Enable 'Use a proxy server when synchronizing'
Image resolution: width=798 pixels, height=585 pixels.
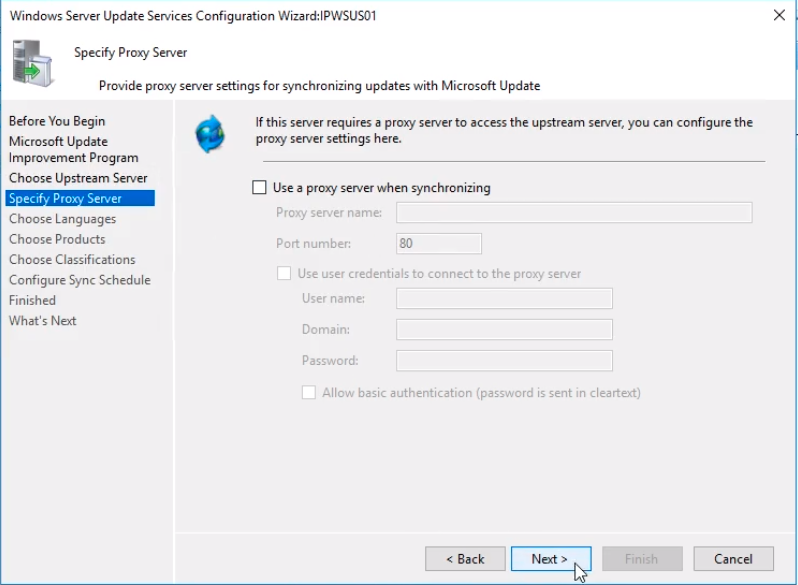[x=260, y=187]
